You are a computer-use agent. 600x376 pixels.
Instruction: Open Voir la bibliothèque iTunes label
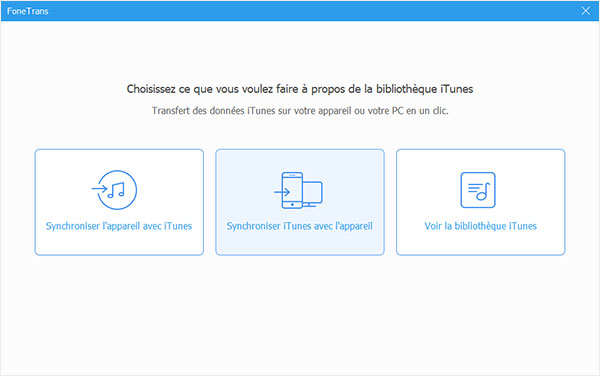pyautogui.click(x=481, y=226)
